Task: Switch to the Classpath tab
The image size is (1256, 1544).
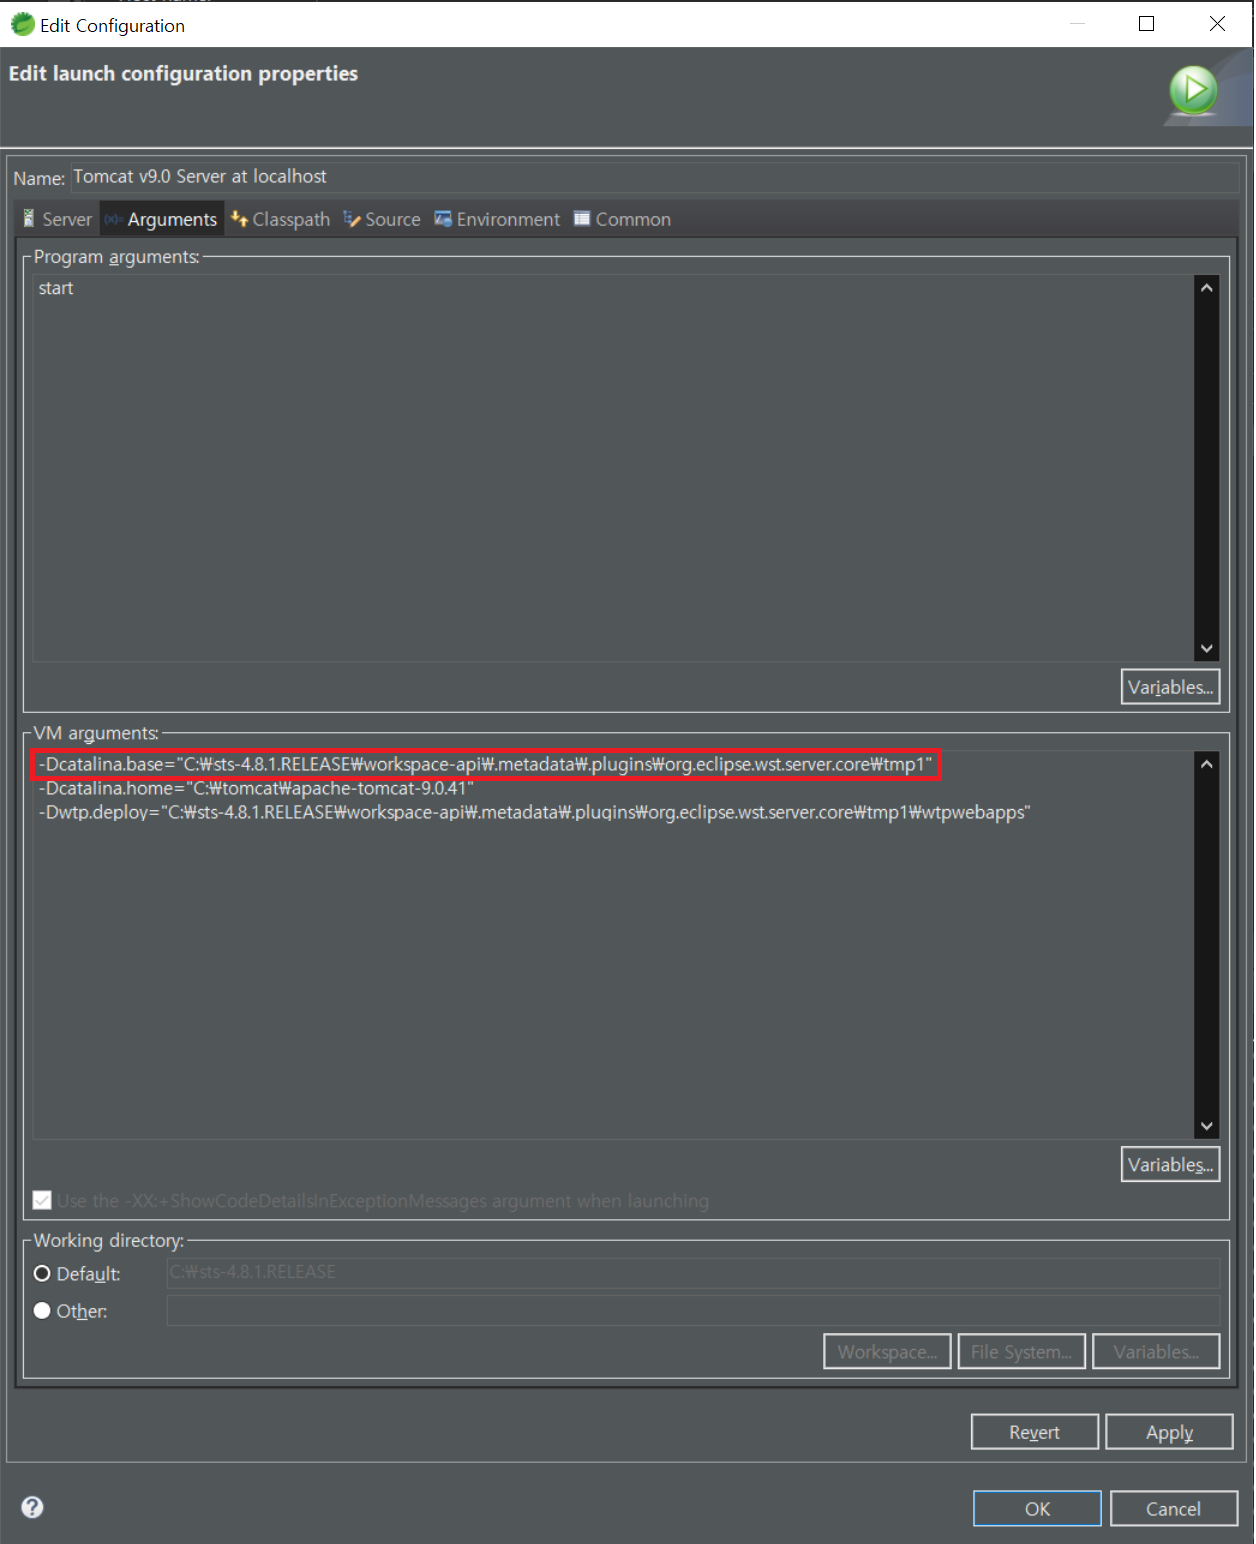Action: tap(280, 219)
